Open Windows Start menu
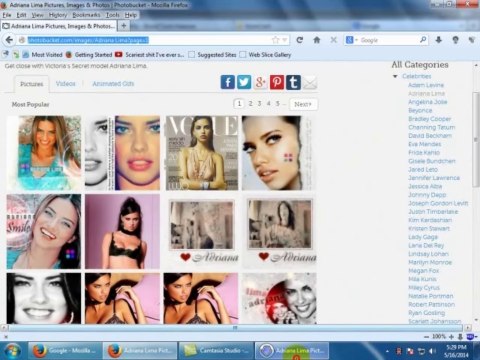This screenshot has height=360, width=480. pos(12,351)
